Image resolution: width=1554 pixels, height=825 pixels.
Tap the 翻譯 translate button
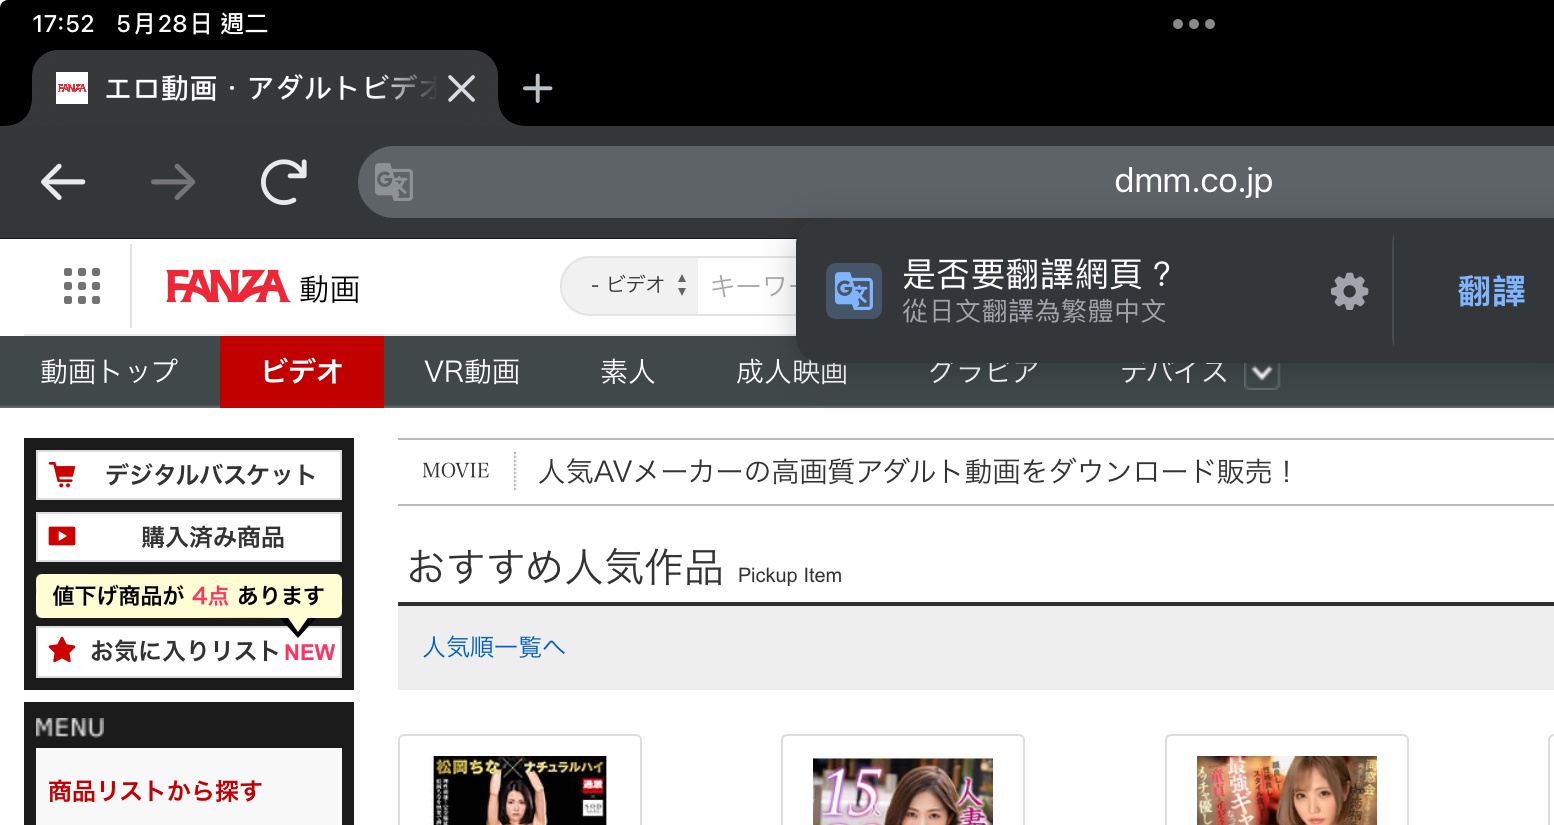click(1491, 291)
